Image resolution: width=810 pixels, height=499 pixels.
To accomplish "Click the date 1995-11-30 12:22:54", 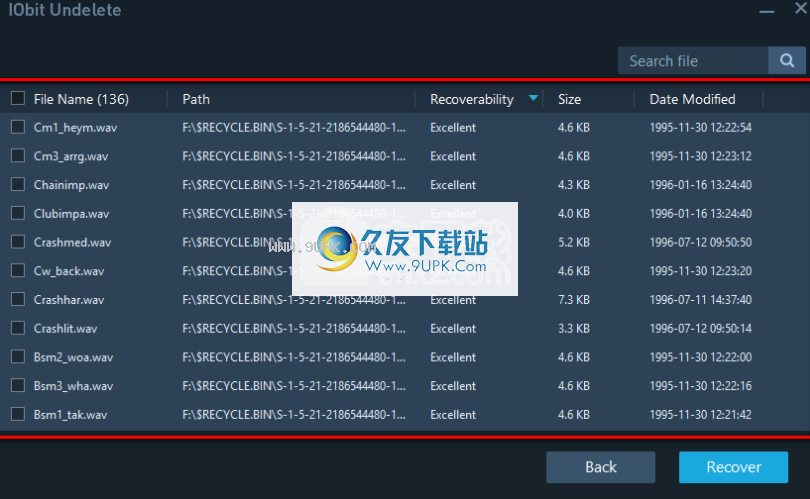I will click(x=700, y=128).
